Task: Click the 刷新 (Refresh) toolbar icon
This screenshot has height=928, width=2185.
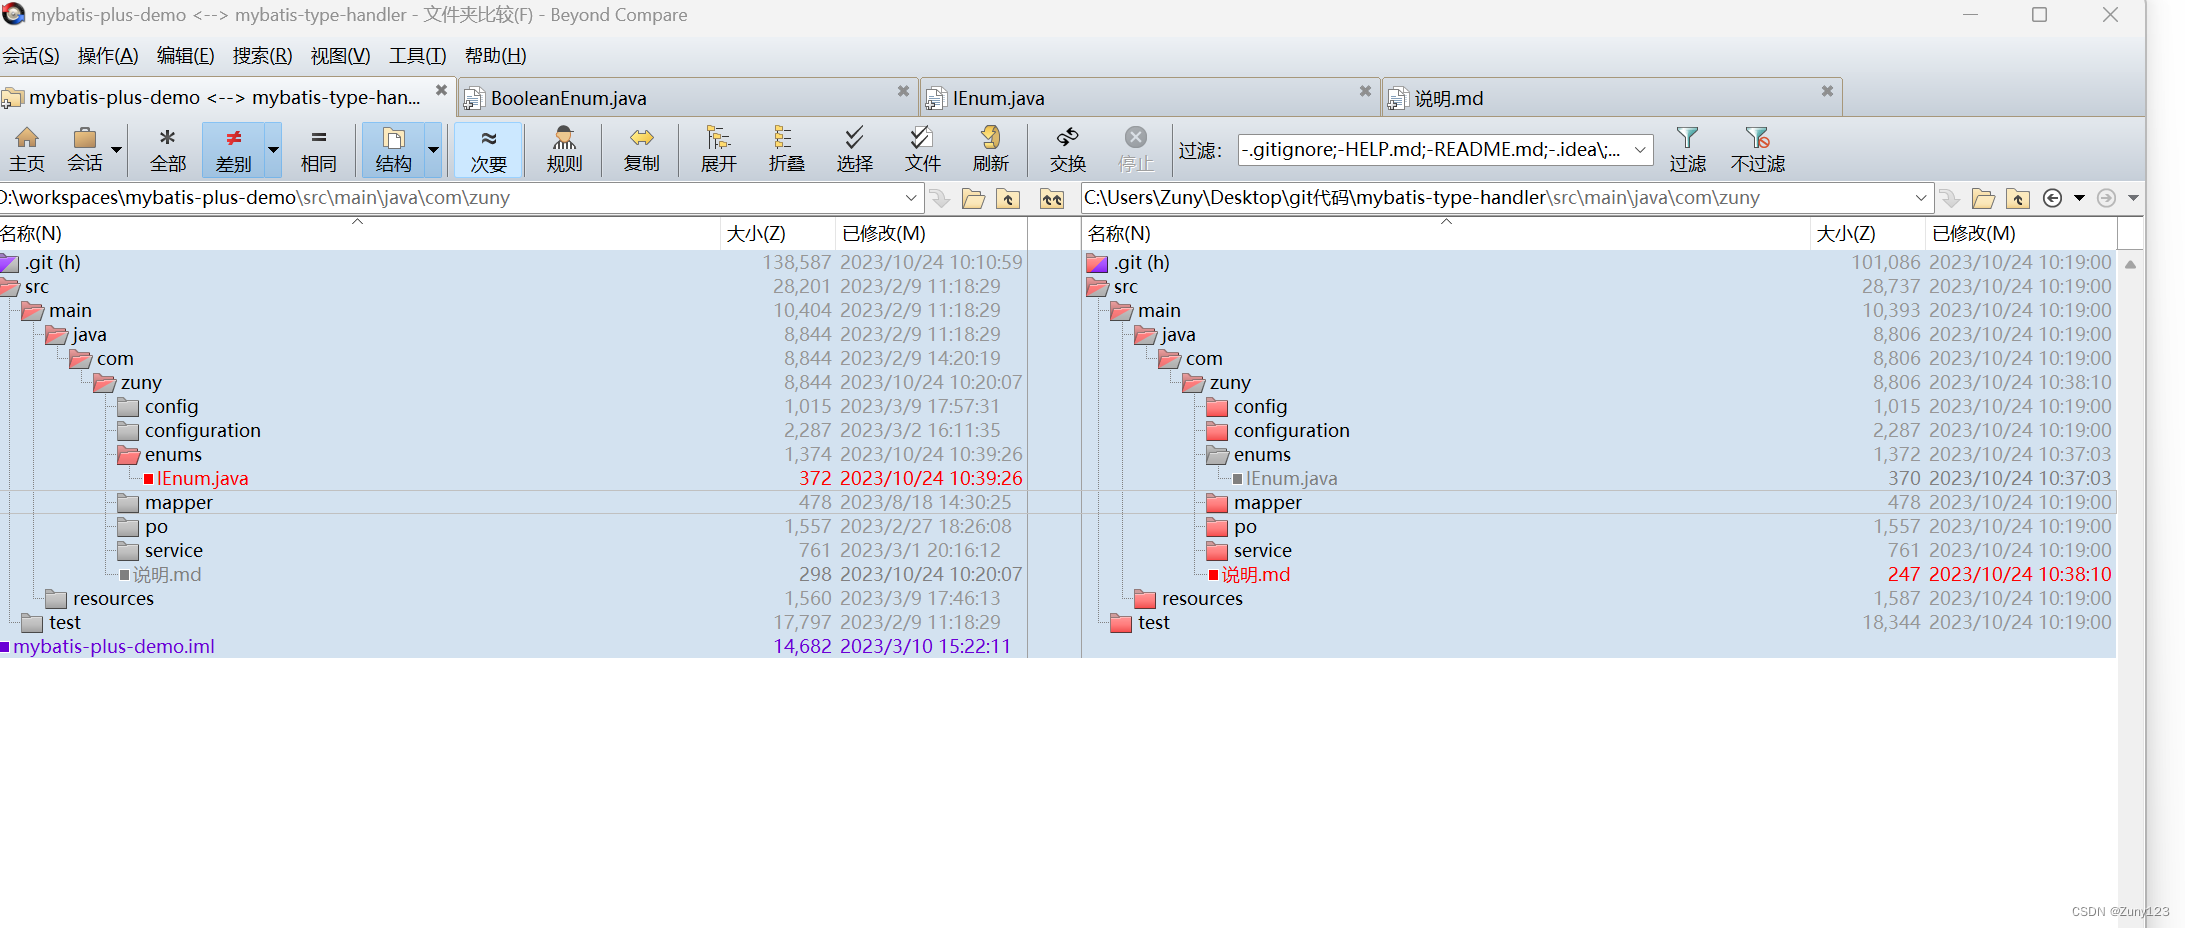Action: (x=990, y=150)
